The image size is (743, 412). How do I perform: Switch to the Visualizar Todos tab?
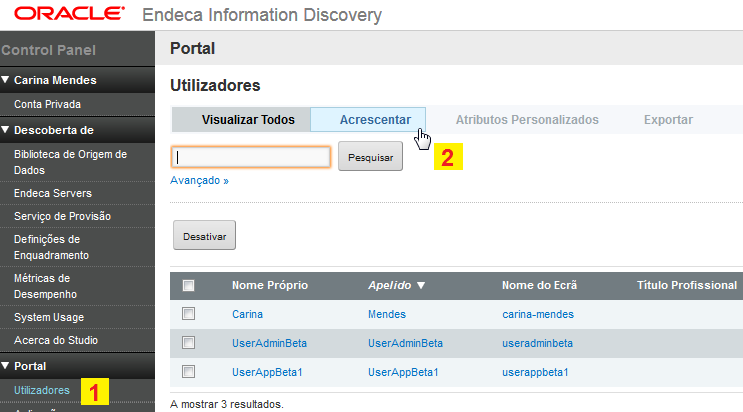[248, 120]
